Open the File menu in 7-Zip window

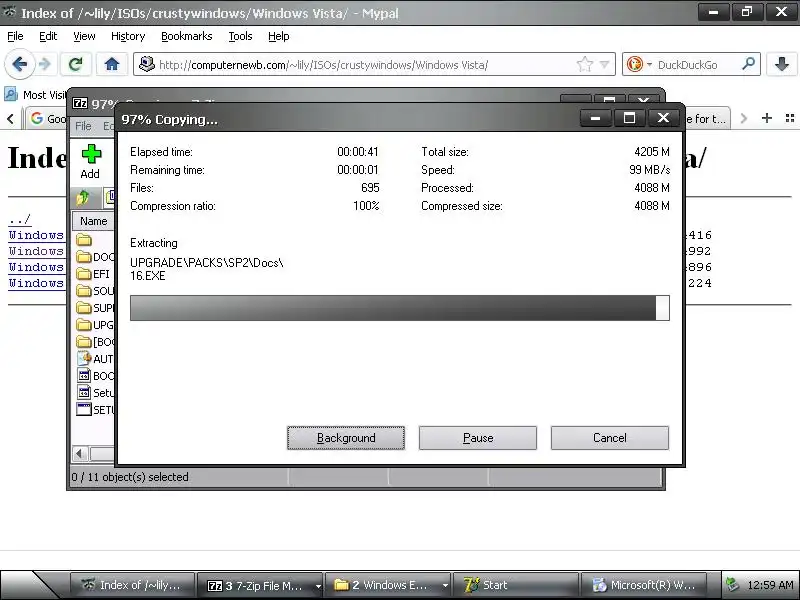coord(83,126)
